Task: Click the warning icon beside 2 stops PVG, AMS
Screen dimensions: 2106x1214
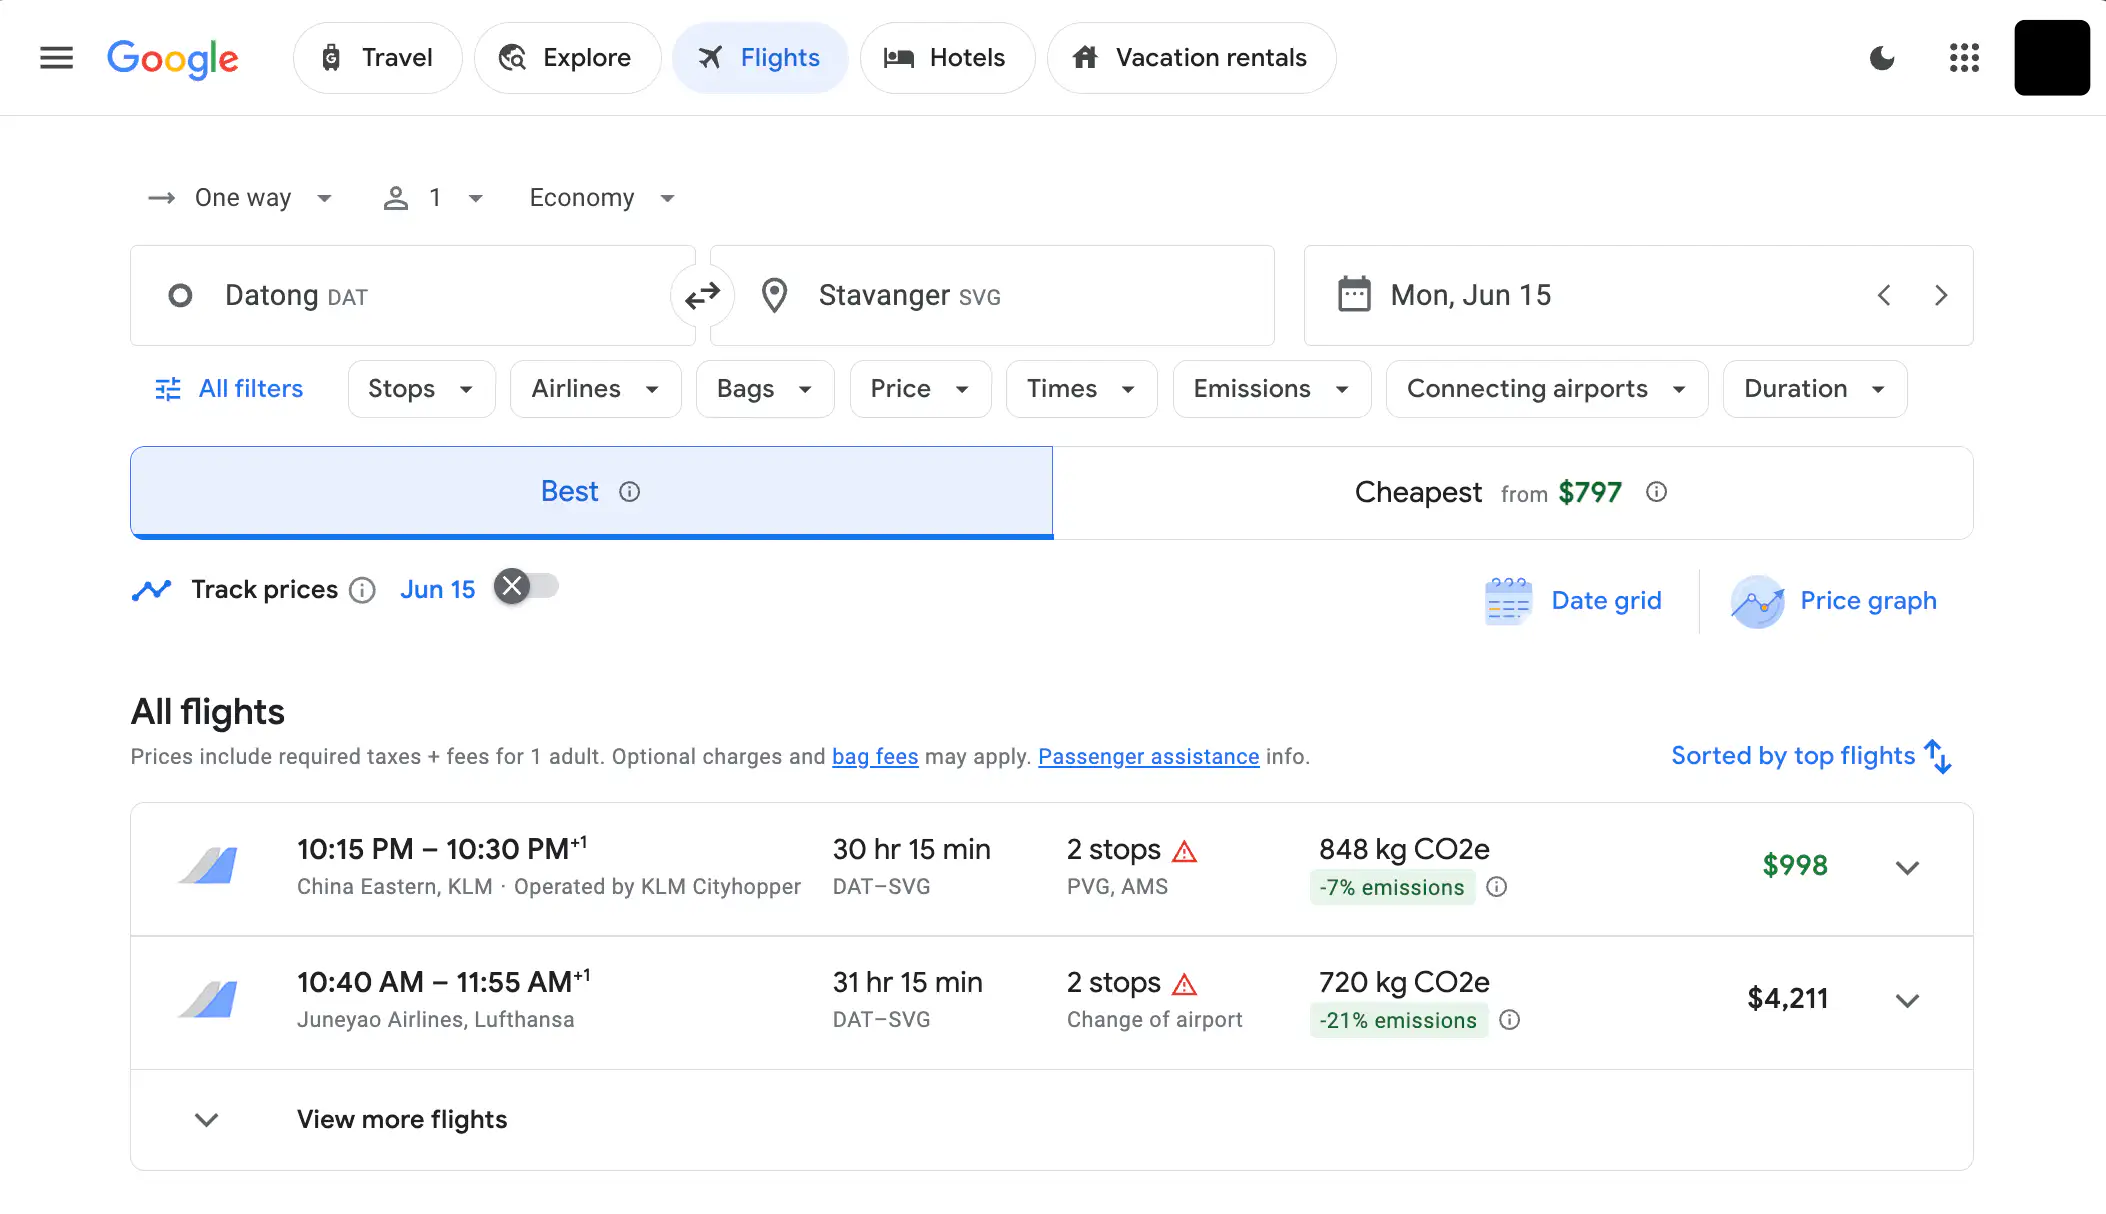Action: [1186, 849]
